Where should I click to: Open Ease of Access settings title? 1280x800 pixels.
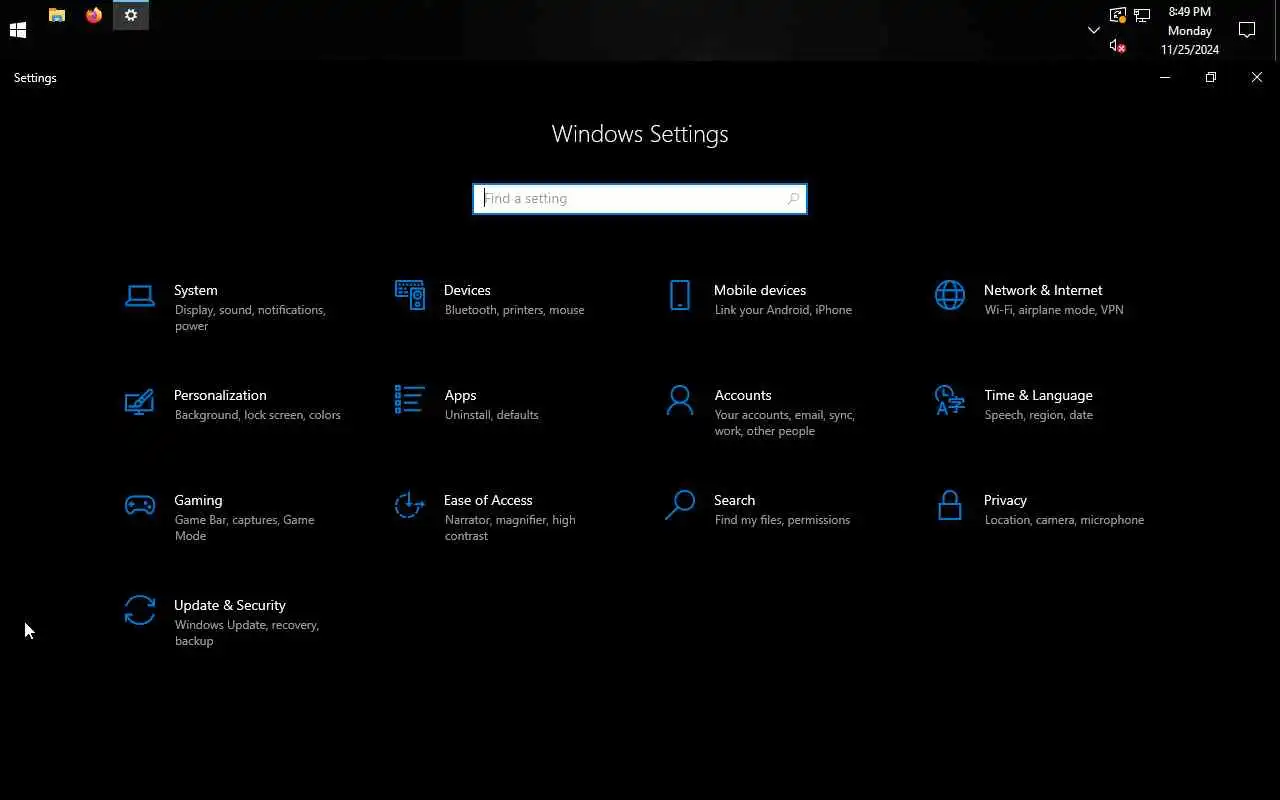coord(488,500)
